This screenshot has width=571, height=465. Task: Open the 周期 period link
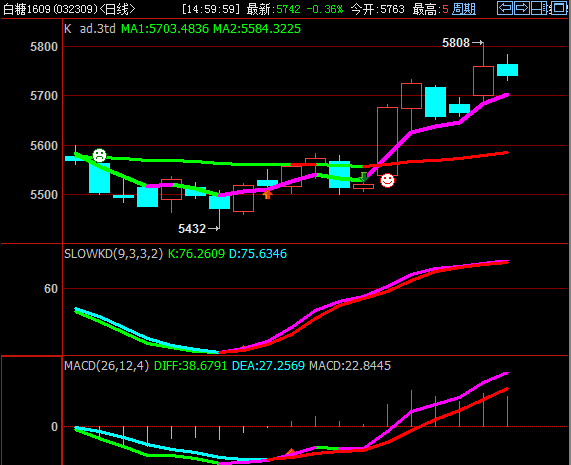[464, 9]
